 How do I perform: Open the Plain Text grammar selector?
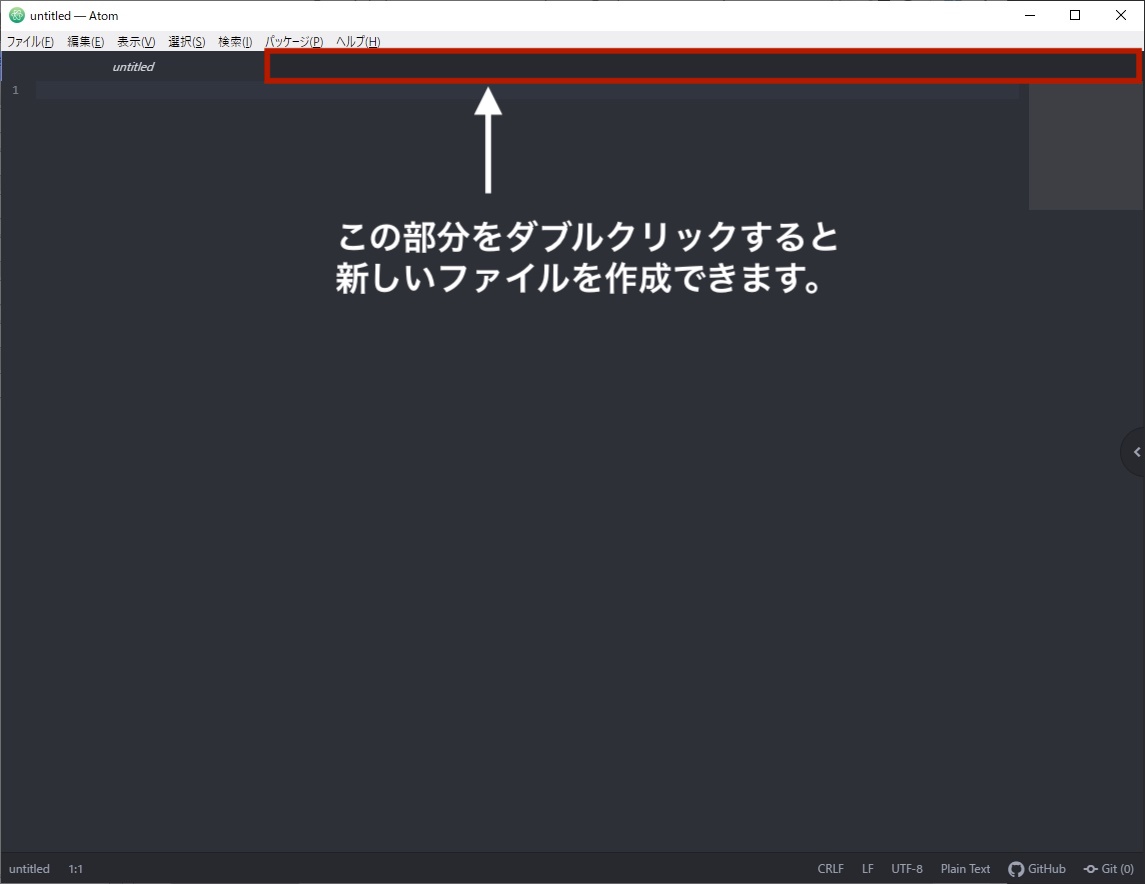tap(965, 869)
